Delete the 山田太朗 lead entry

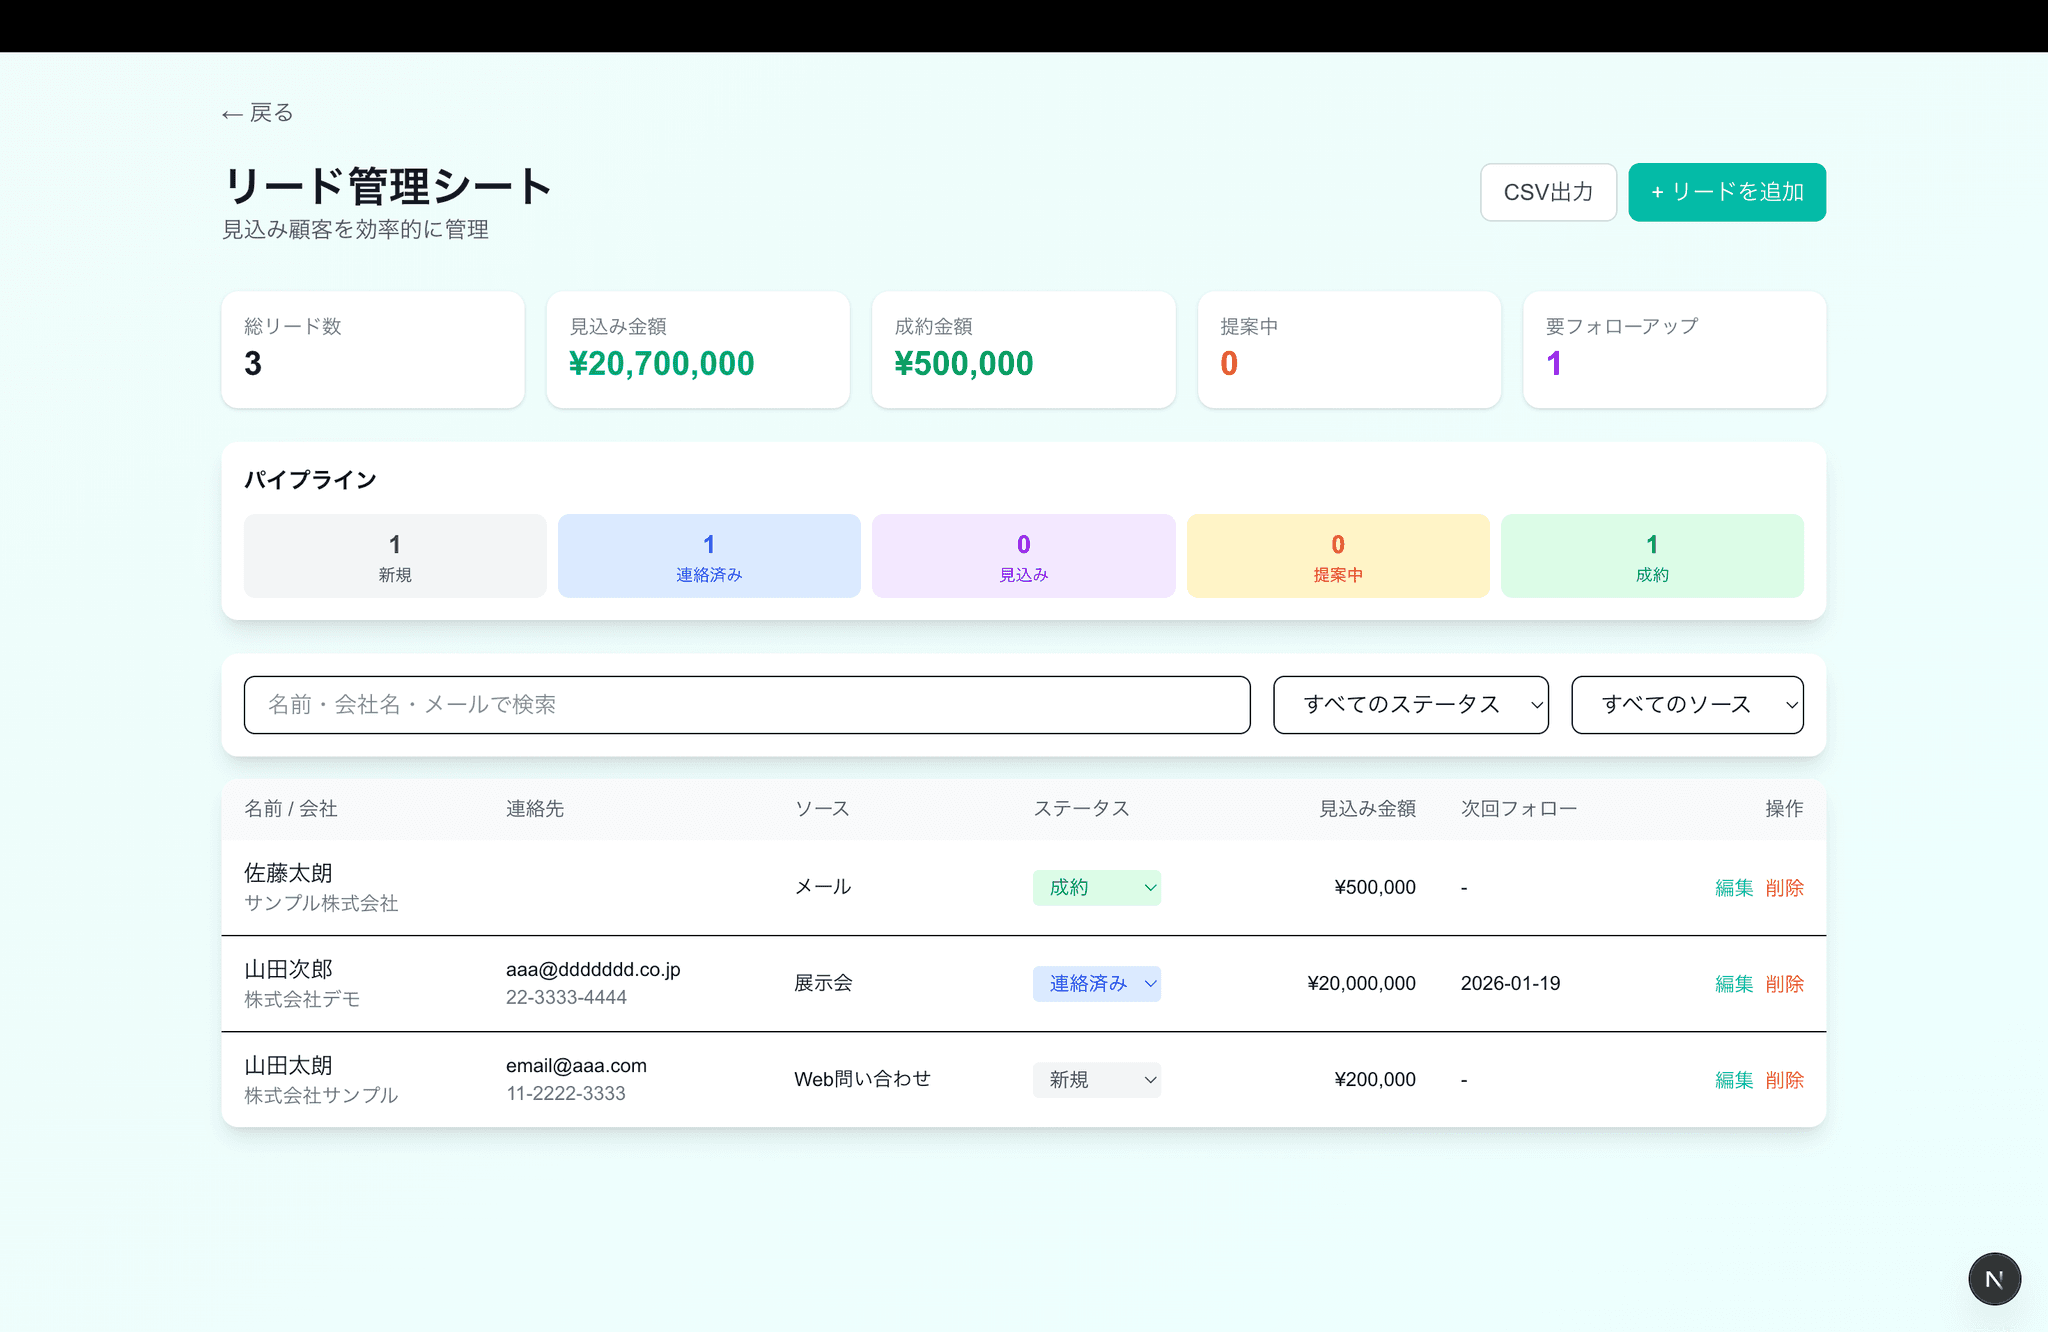[x=1785, y=1080]
